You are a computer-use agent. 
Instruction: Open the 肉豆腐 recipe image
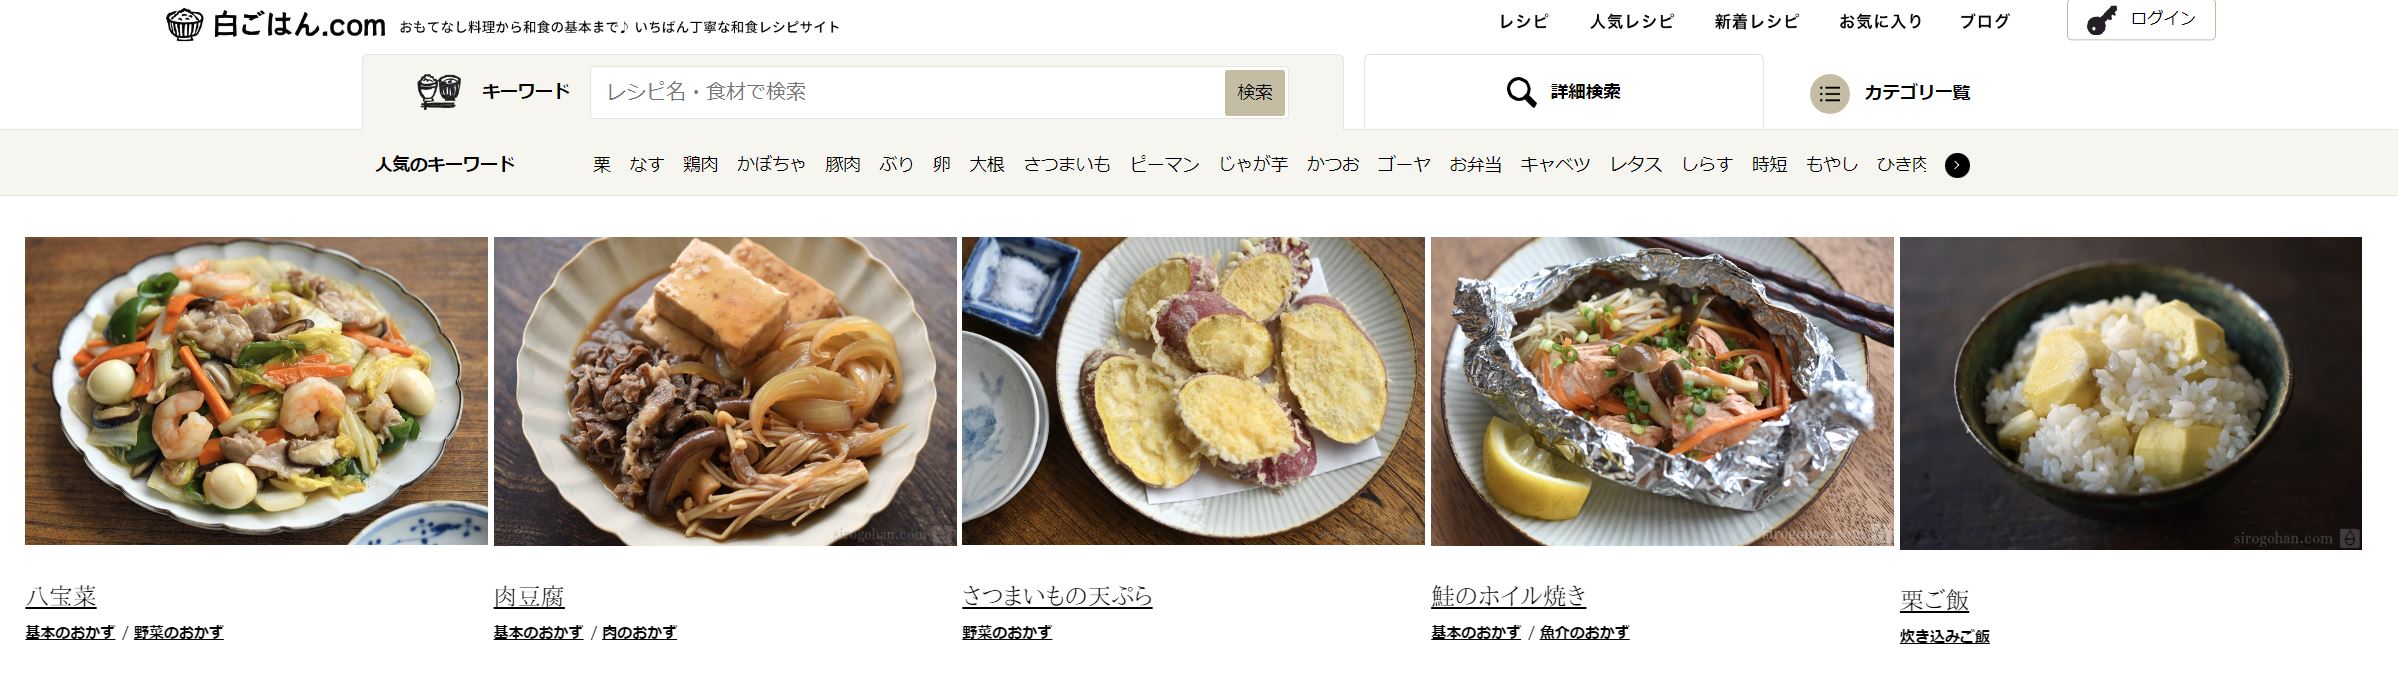(x=725, y=391)
